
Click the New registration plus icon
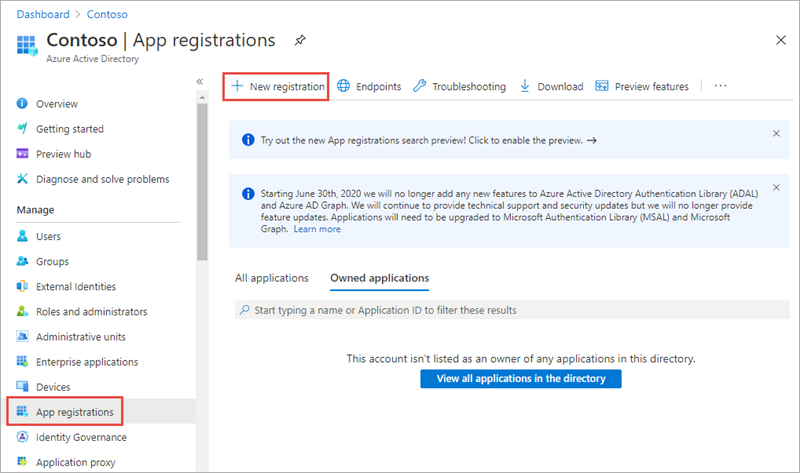[237, 86]
